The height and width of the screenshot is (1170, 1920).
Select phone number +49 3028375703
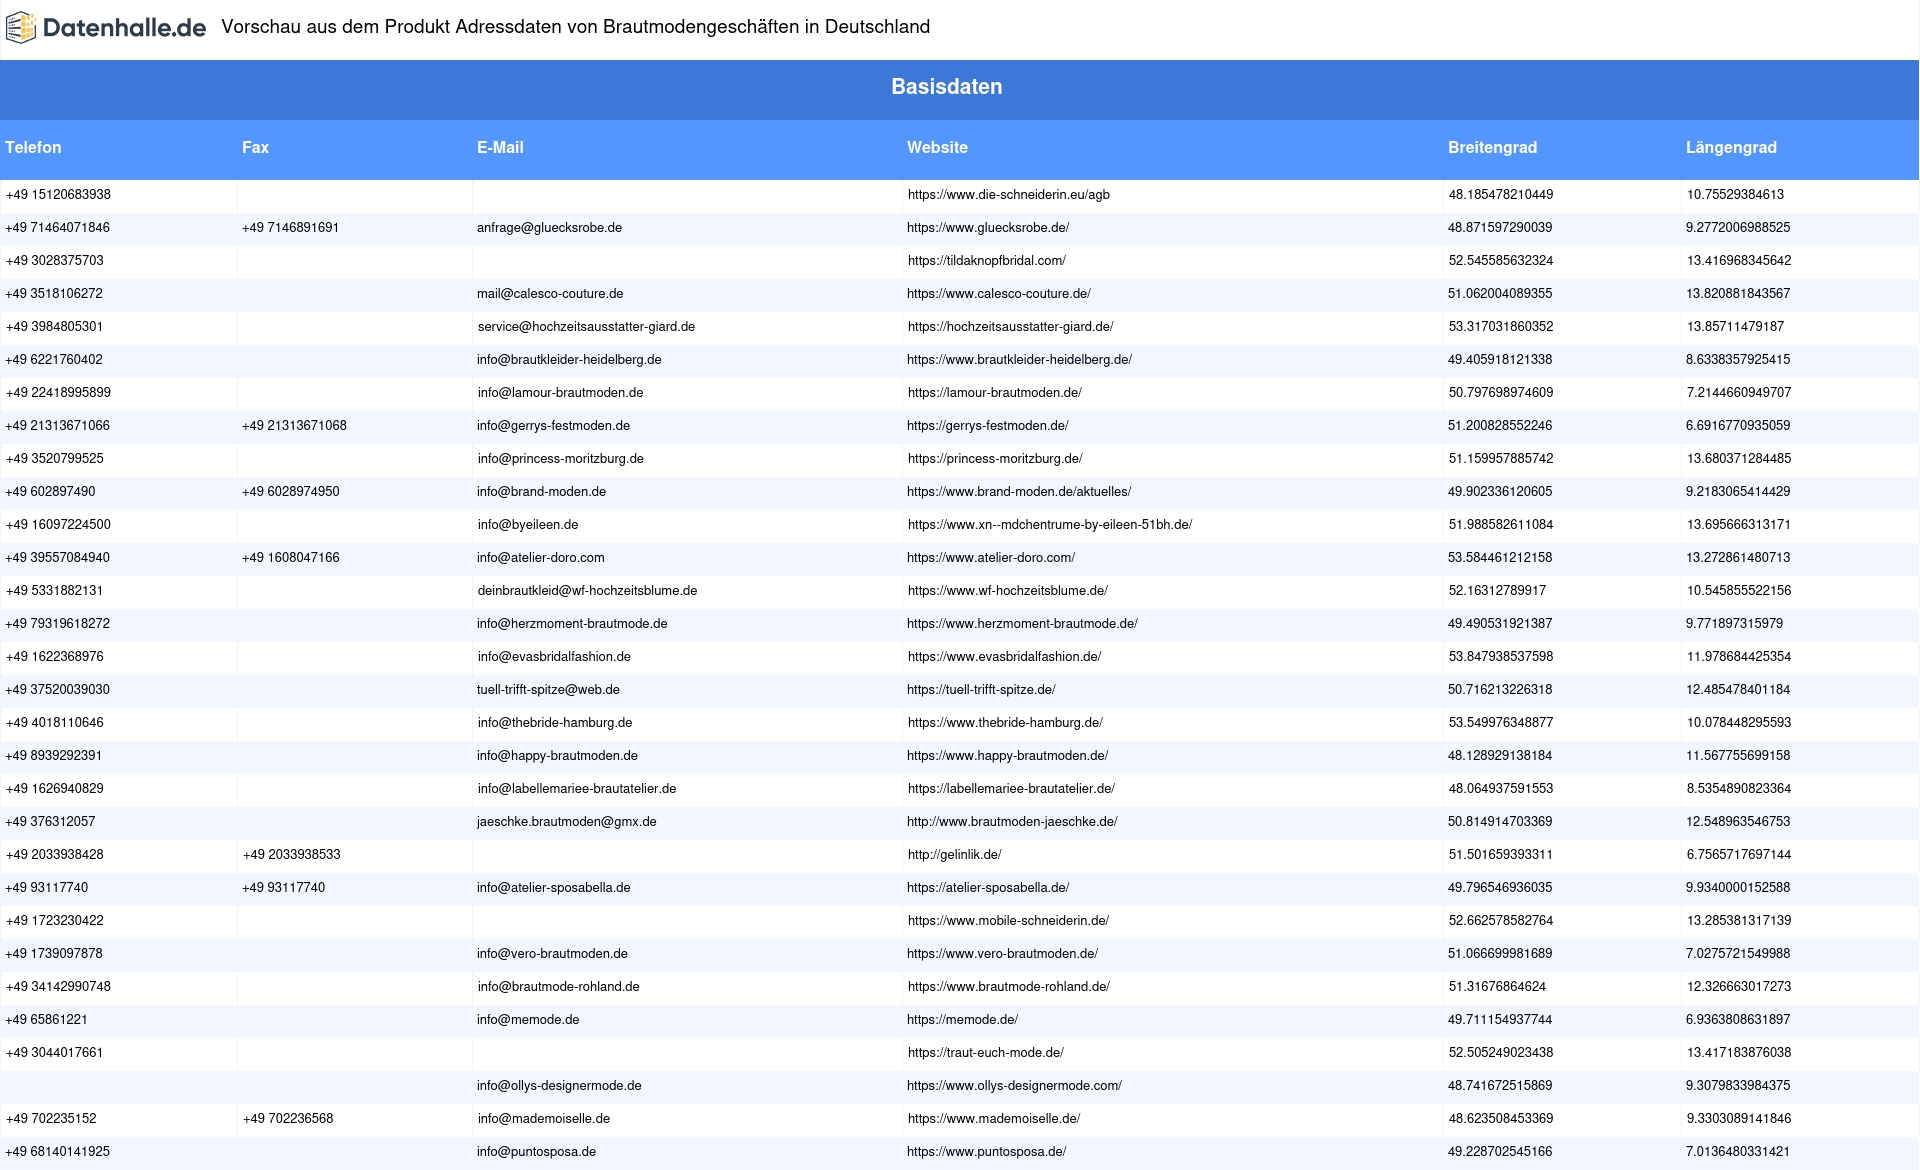(x=54, y=261)
